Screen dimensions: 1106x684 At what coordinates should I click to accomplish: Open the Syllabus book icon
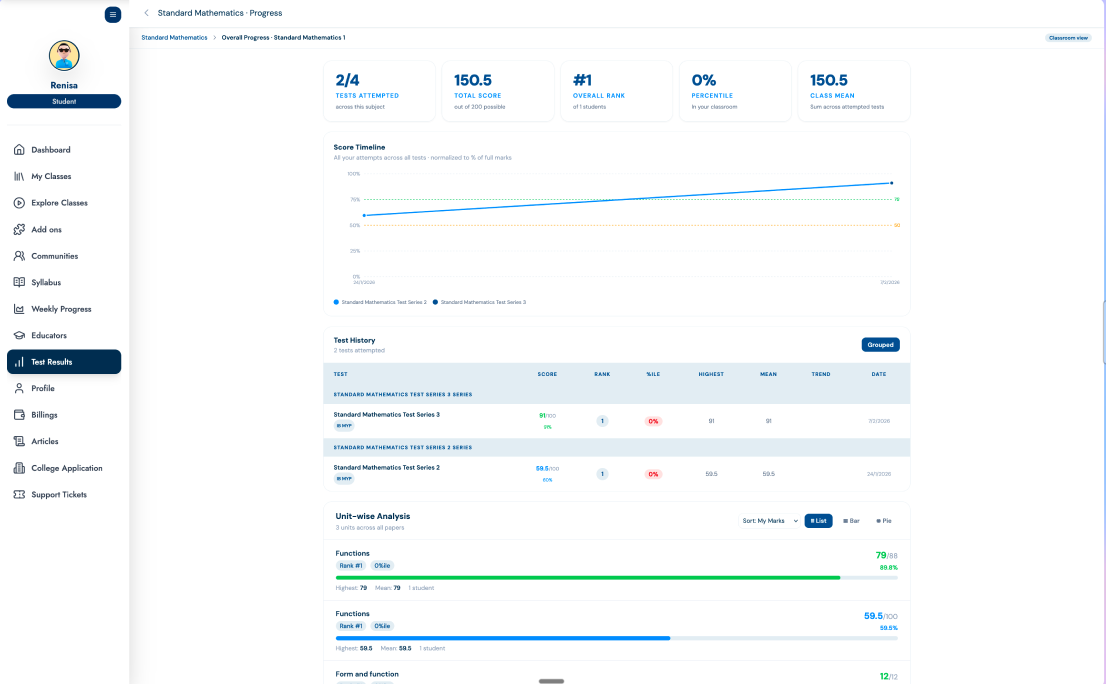pyautogui.click(x=19, y=282)
